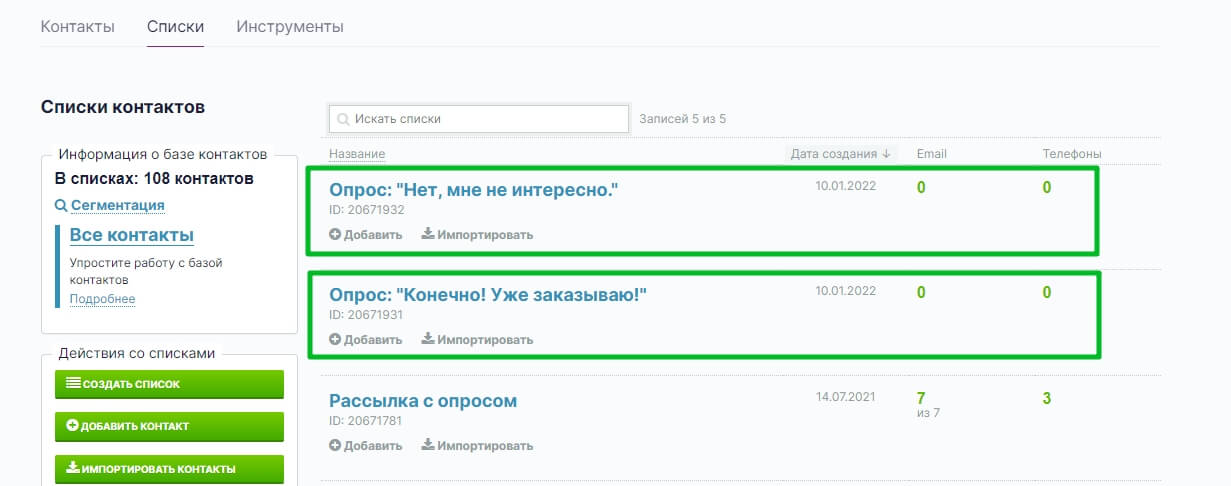Click plus icon in 'Конечно! Уже заказываю!' row
This screenshot has width=1231, height=486.
(x=335, y=340)
